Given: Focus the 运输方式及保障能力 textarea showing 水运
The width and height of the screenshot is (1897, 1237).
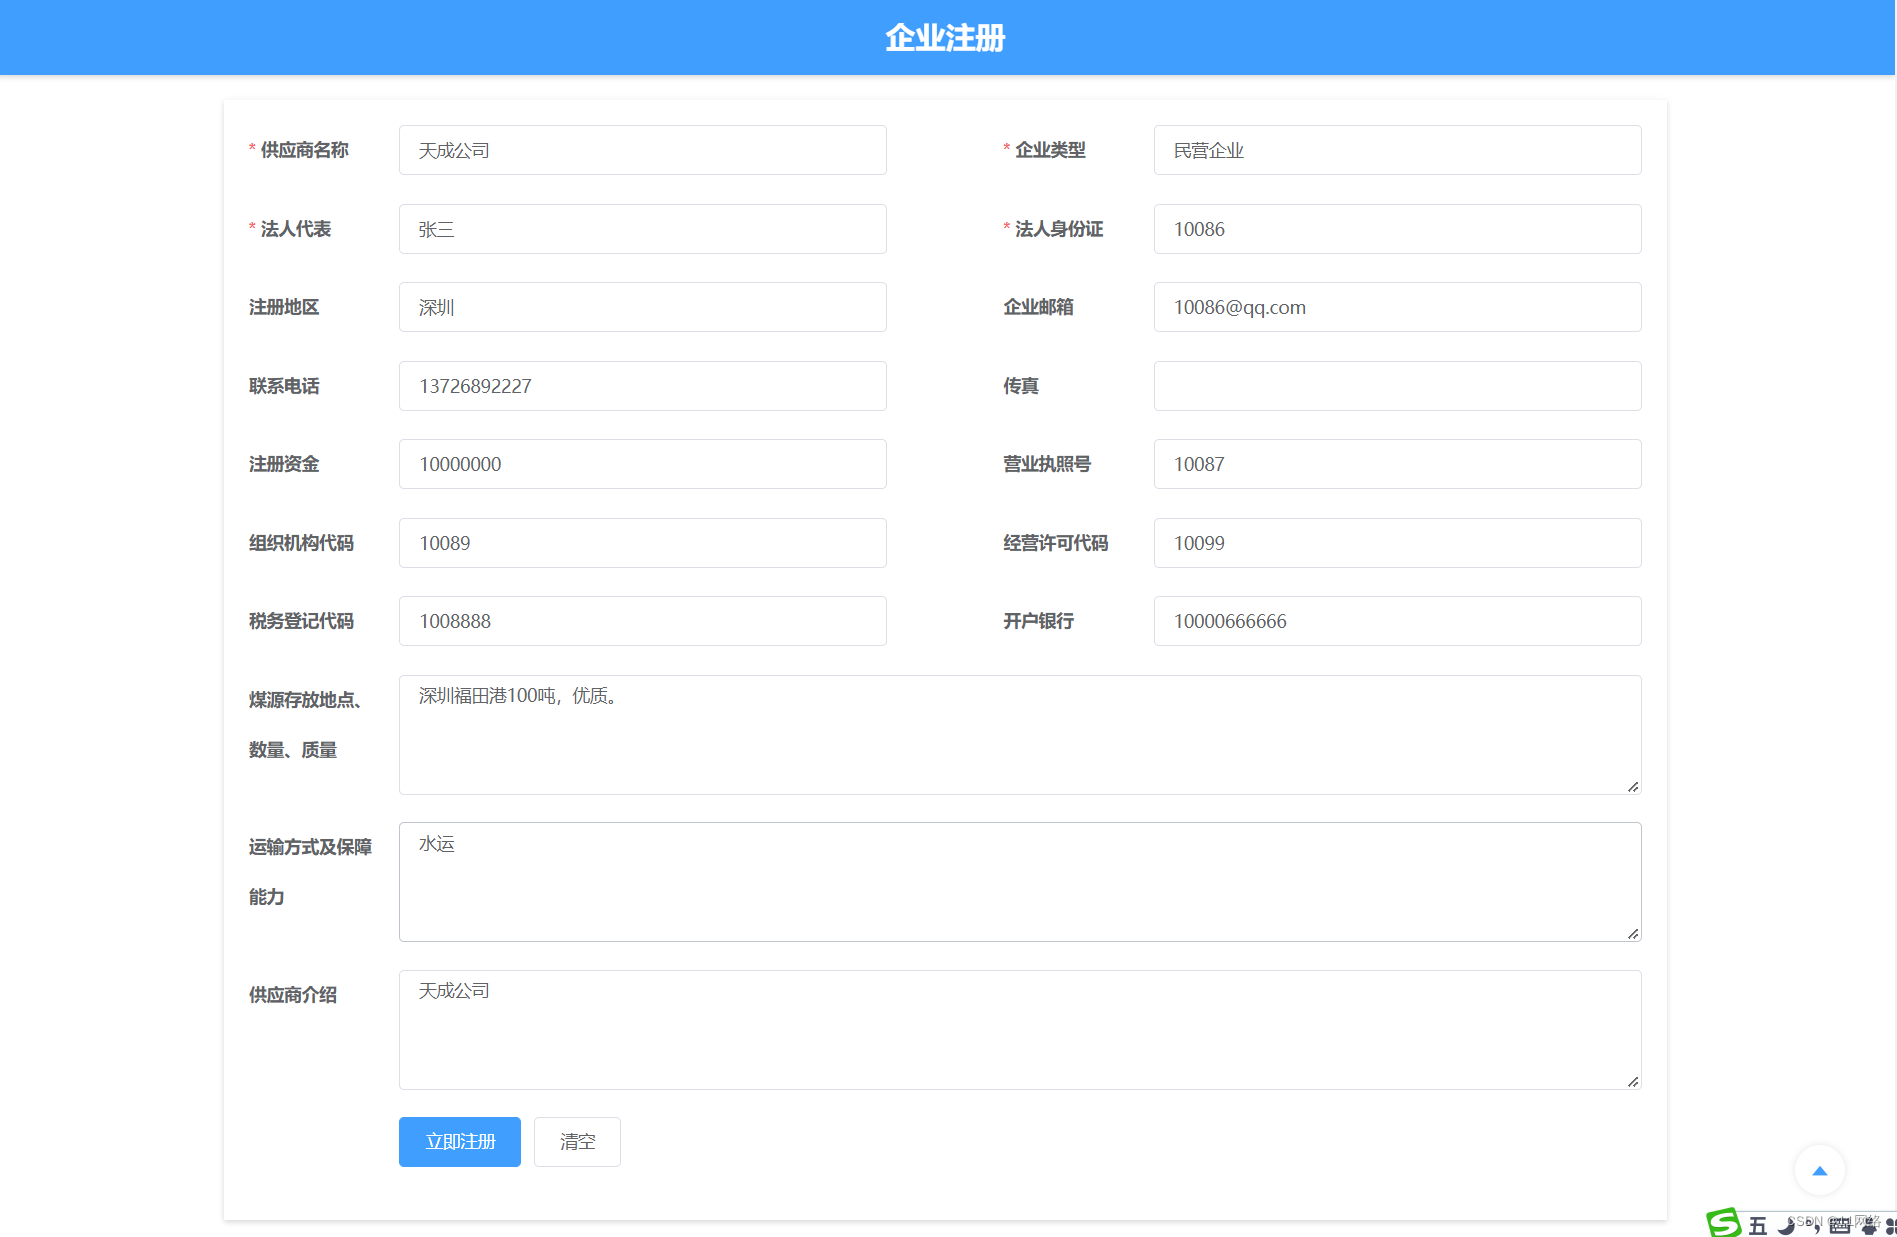Looking at the screenshot, I should click(1020, 882).
